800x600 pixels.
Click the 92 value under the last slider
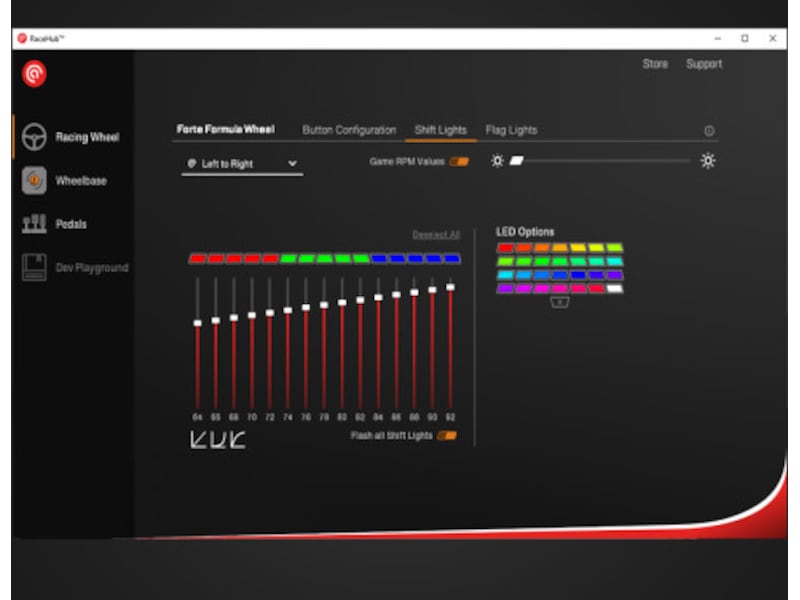point(451,417)
